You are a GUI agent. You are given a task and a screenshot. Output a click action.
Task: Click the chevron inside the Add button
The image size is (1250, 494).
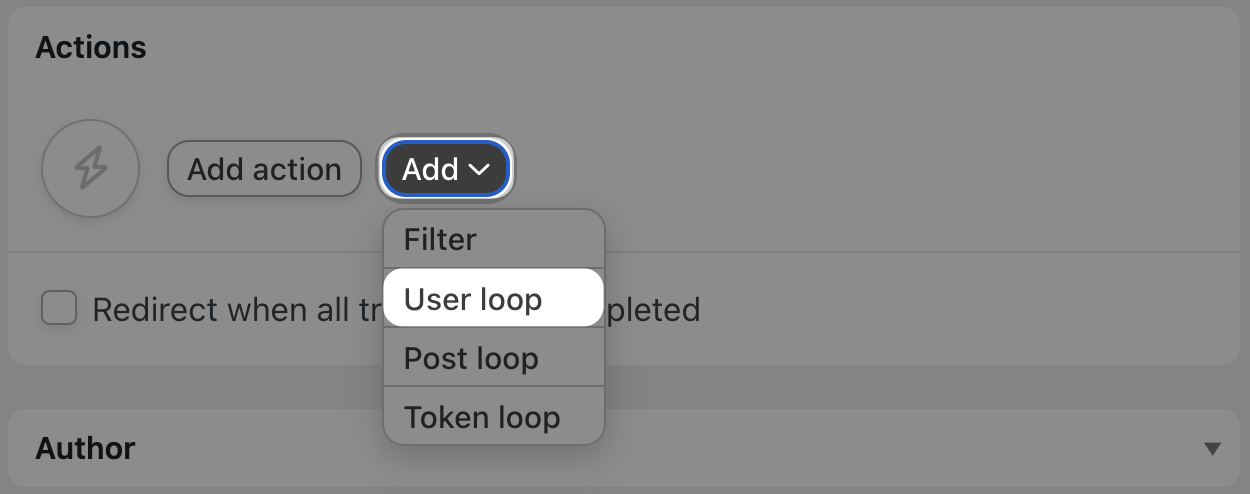[480, 170]
